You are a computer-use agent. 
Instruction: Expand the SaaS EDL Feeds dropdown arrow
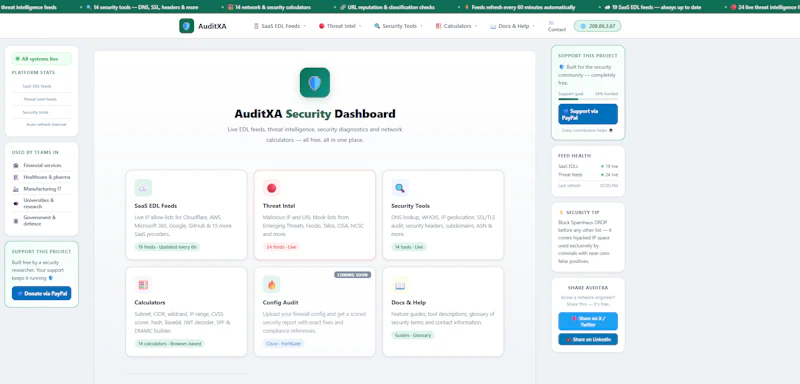pyautogui.click(x=305, y=26)
